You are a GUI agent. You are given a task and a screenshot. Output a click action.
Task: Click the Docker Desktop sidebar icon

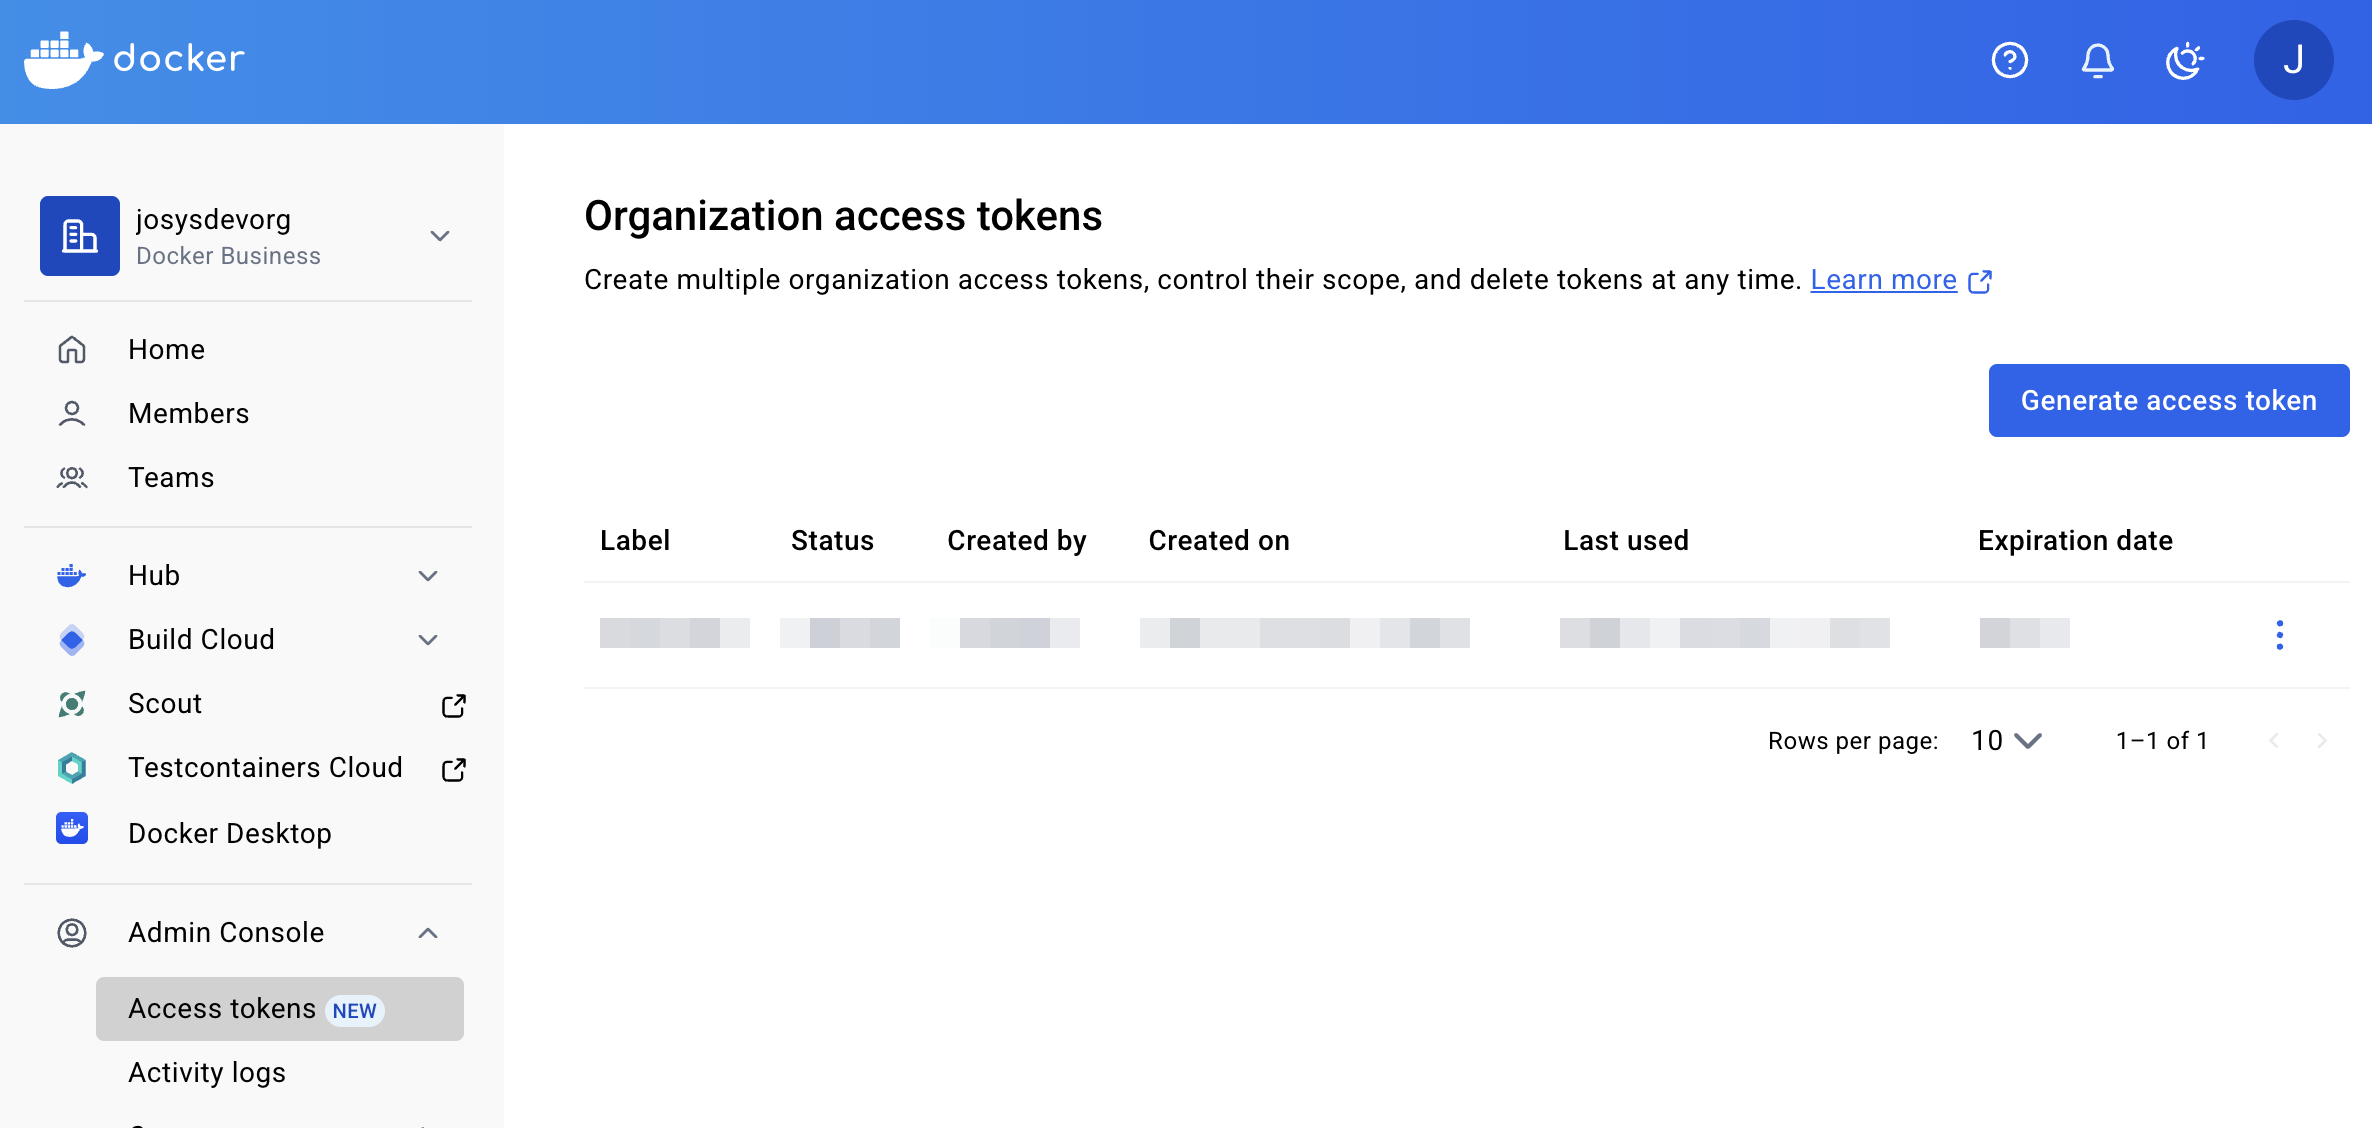tap(72, 829)
